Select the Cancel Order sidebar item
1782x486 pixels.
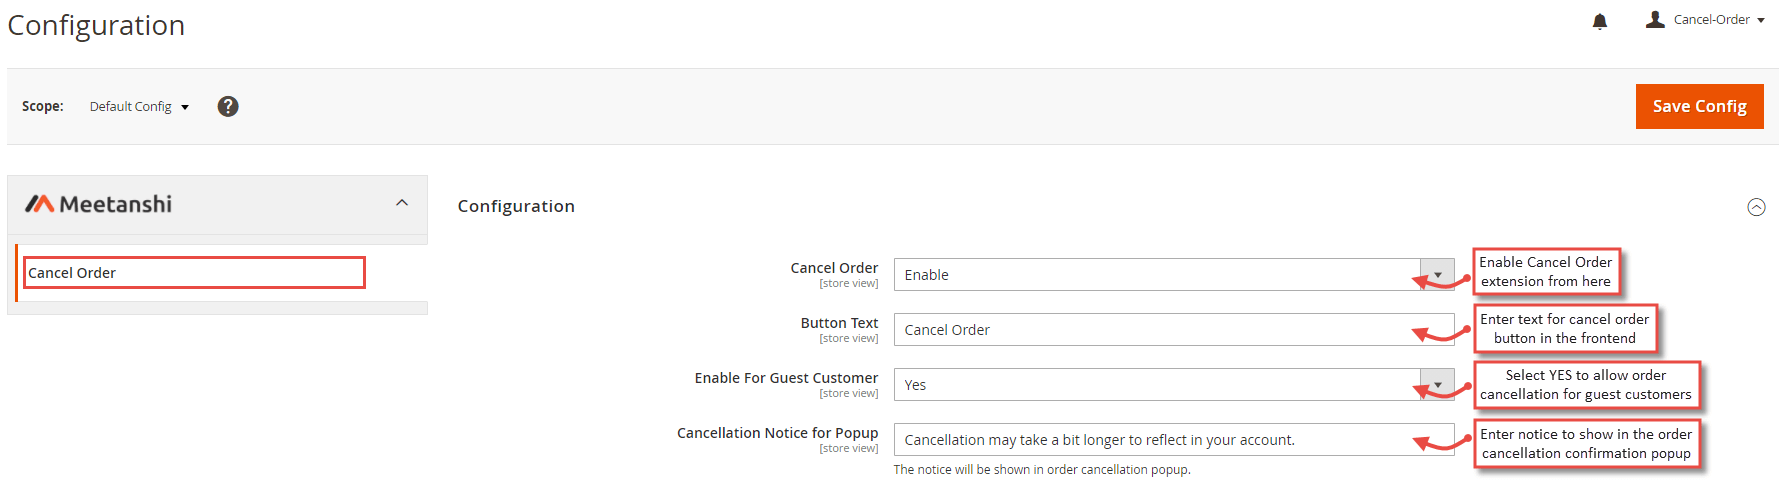coord(194,273)
